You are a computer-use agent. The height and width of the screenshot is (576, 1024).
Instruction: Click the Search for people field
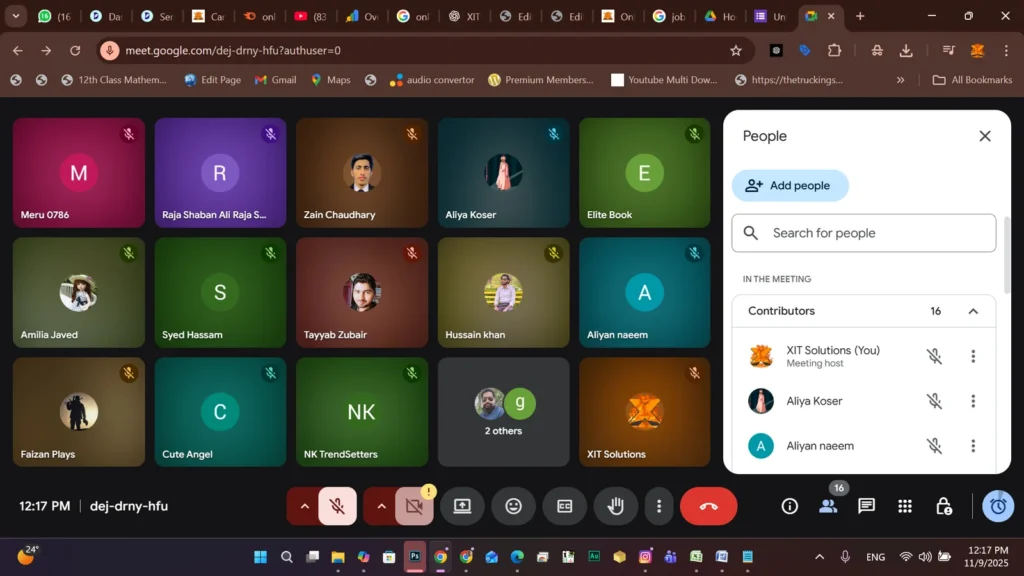[864, 233]
